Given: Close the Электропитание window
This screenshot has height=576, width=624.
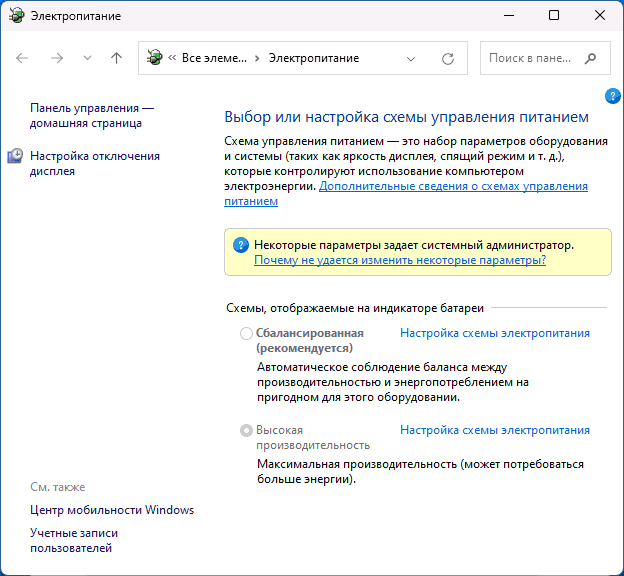Looking at the screenshot, I should (x=600, y=16).
